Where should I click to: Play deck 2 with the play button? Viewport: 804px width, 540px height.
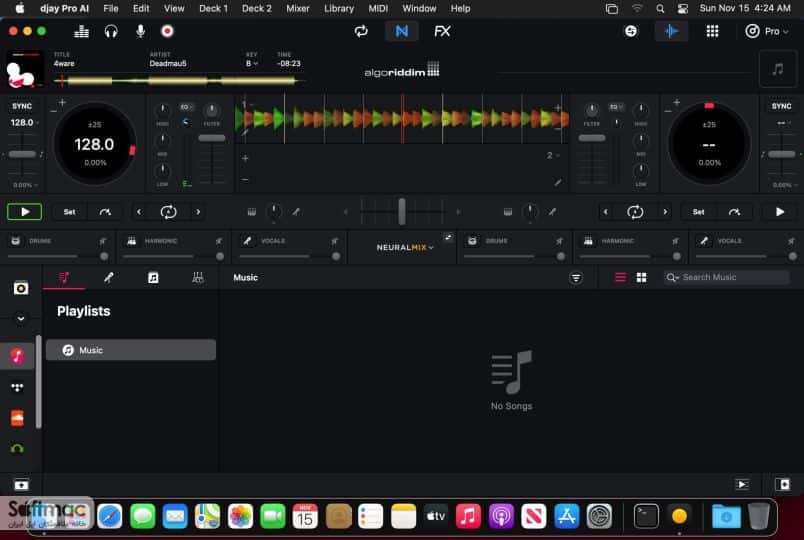pos(779,212)
